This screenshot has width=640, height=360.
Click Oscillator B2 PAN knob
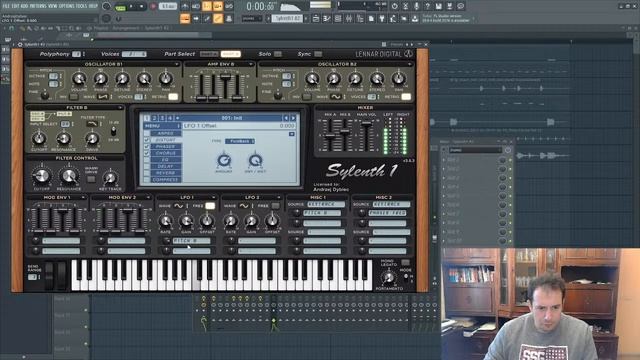(399, 78)
